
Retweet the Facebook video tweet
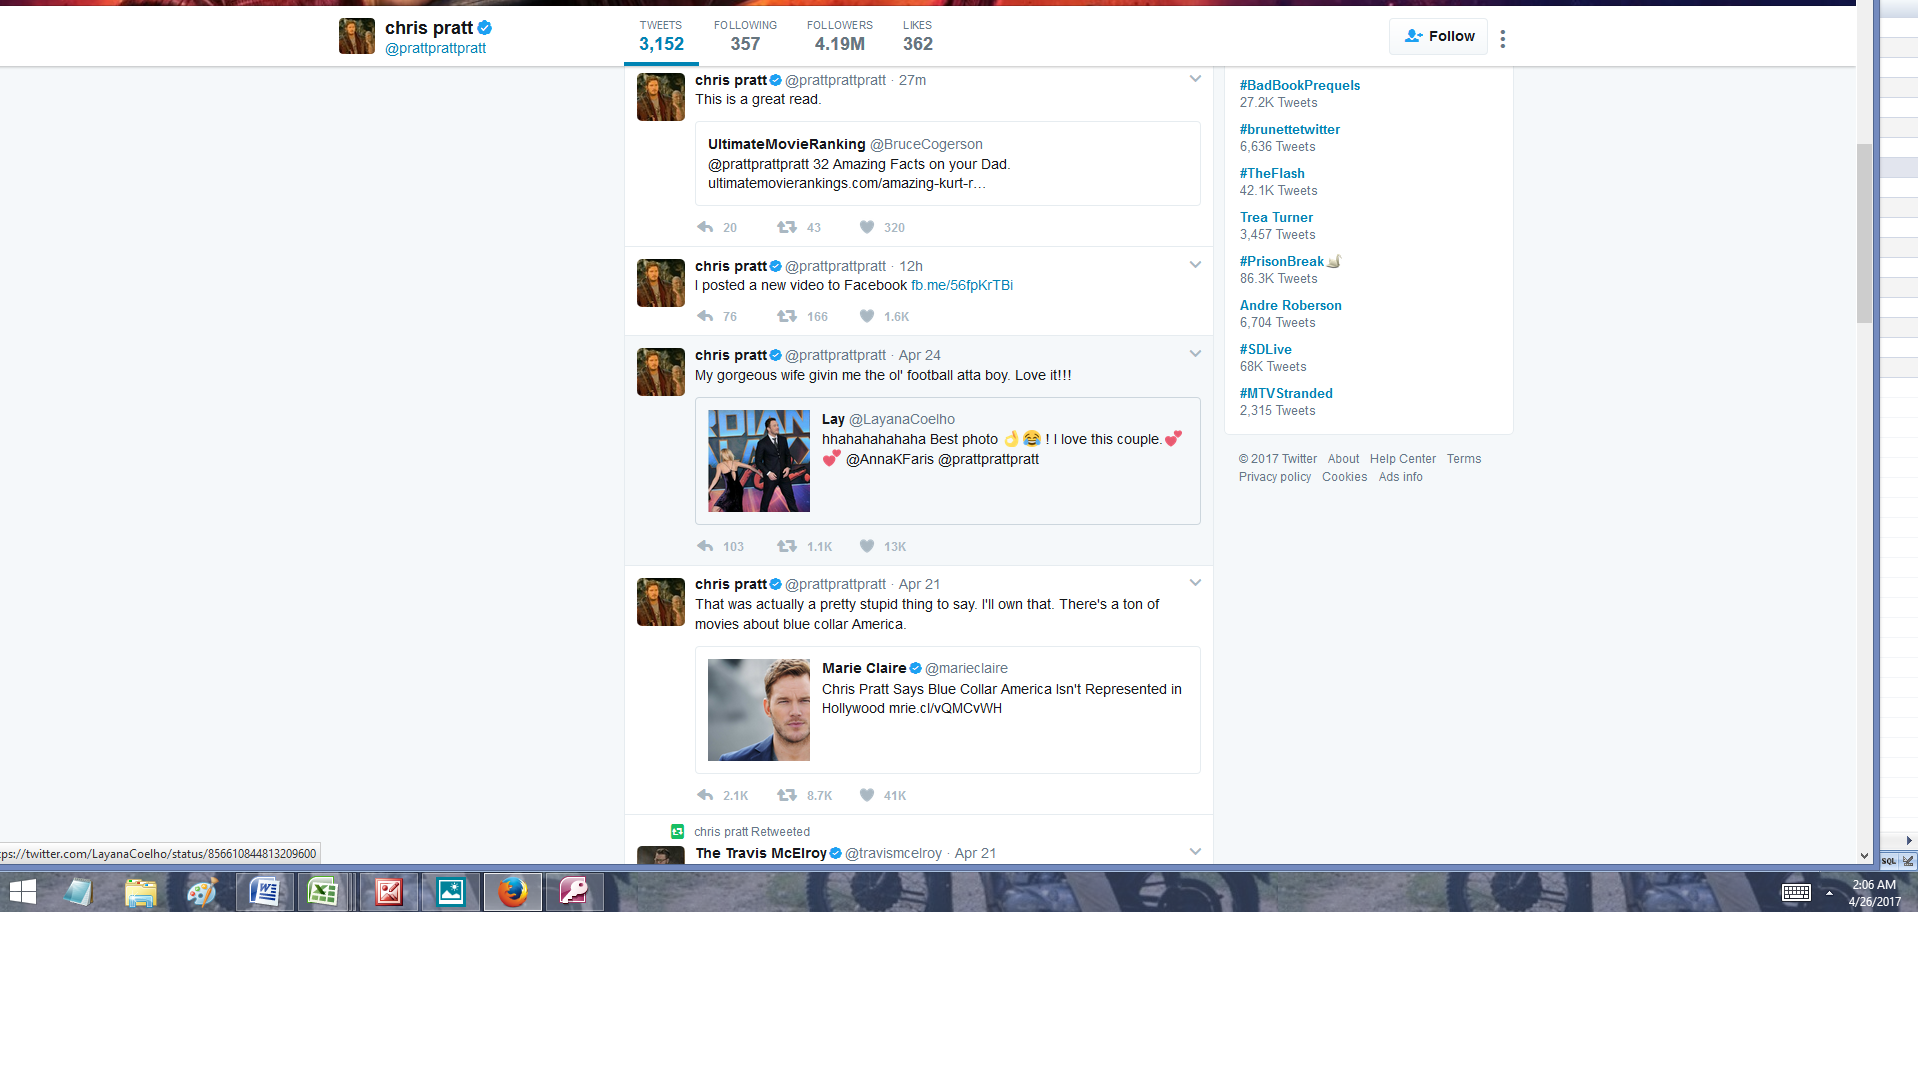[x=787, y=317]
